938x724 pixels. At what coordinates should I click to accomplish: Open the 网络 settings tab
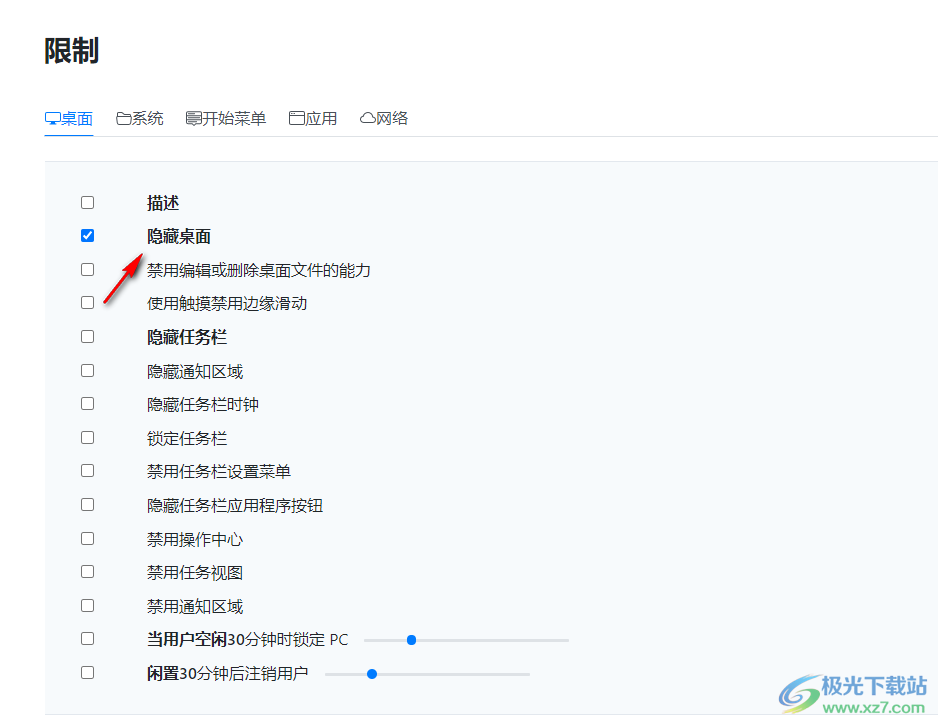(390, 117)
